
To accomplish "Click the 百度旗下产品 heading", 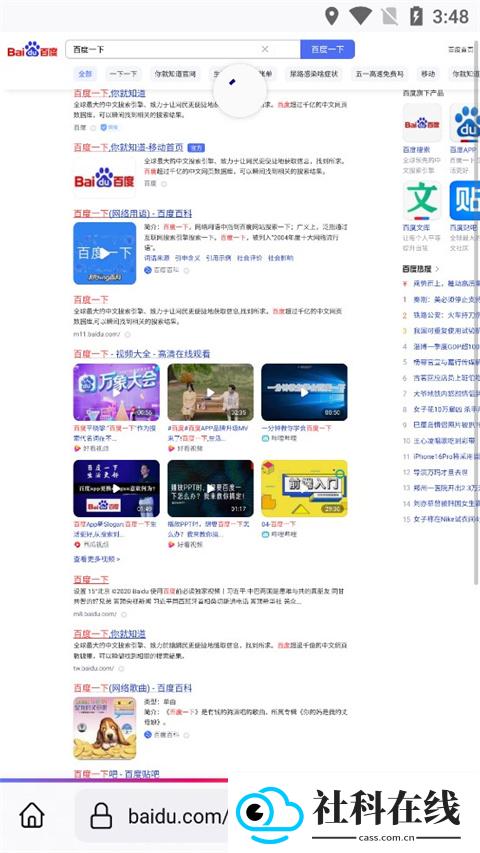I will coord(423,93).
